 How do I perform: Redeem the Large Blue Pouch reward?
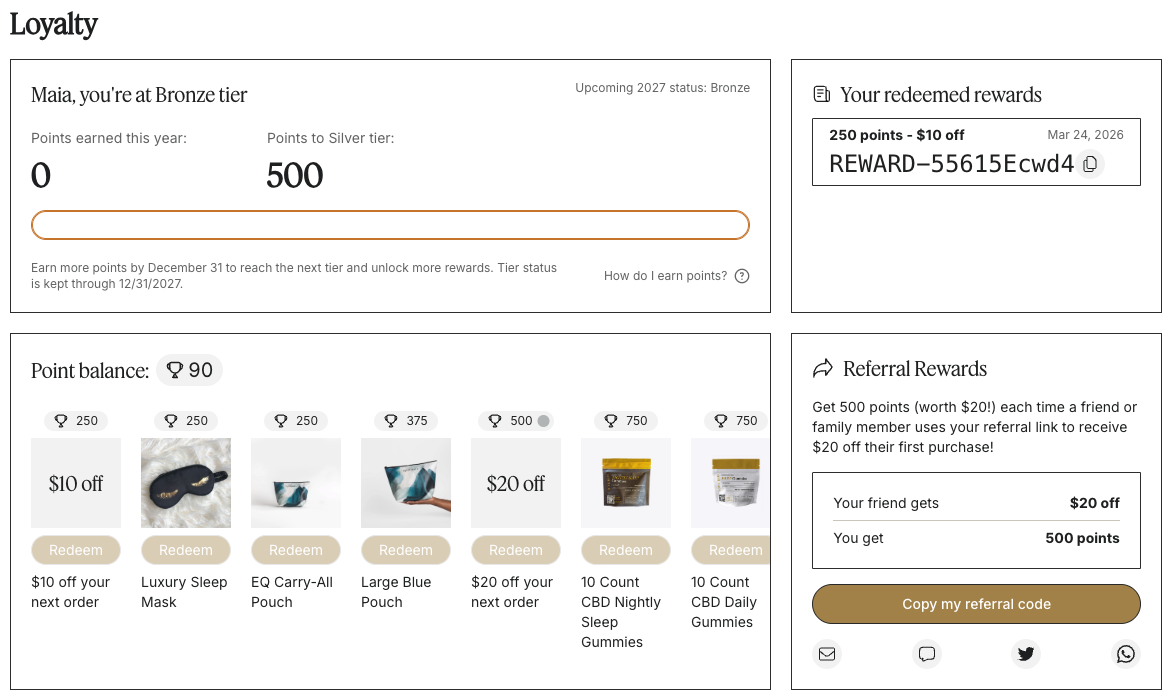pos(406,550)
